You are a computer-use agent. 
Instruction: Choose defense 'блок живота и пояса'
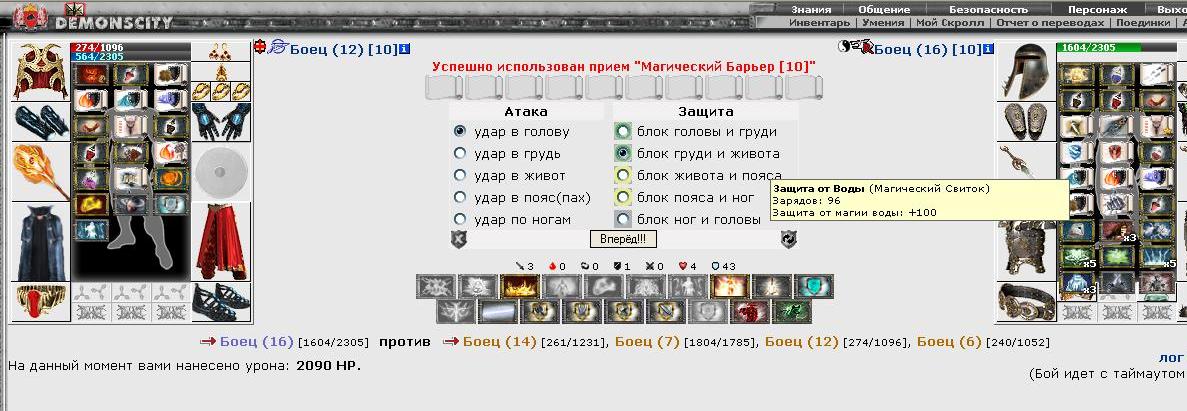623,176
